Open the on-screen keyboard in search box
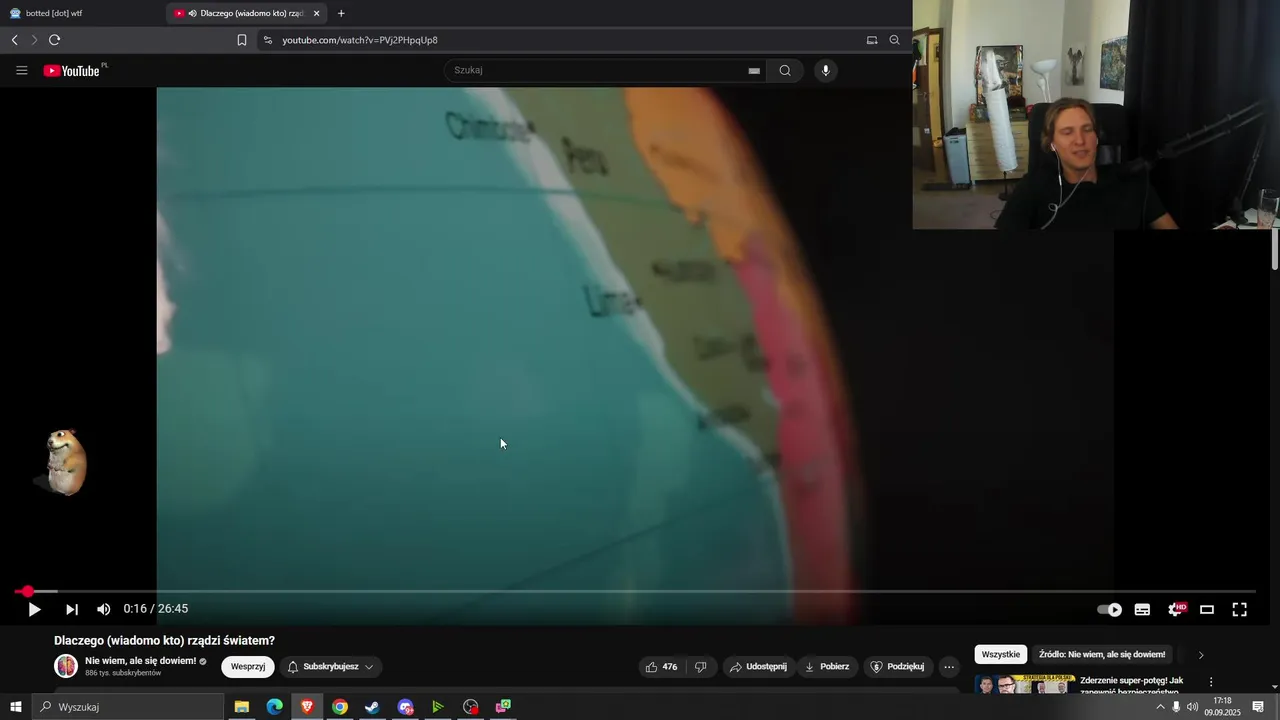Screen dimensions: 1280x720 (754, 70)
